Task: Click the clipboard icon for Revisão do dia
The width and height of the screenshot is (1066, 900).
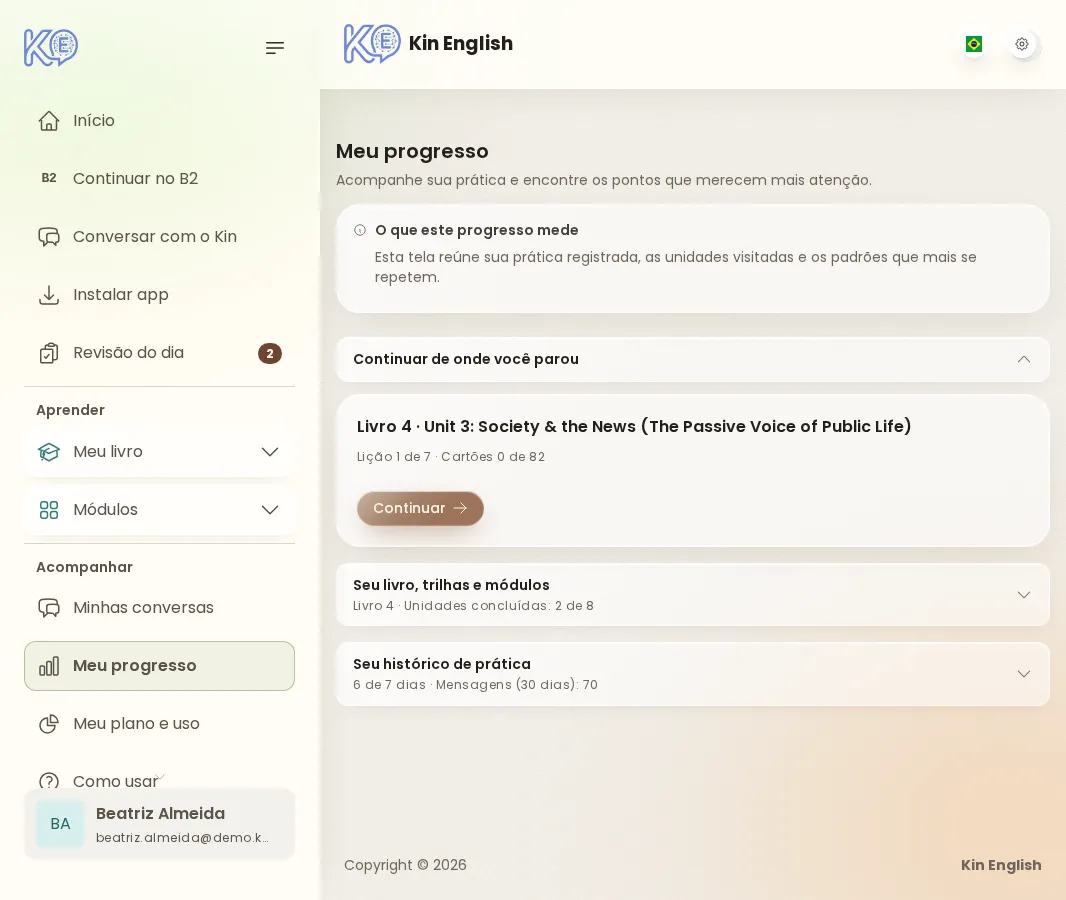Action: pos(49,353)
